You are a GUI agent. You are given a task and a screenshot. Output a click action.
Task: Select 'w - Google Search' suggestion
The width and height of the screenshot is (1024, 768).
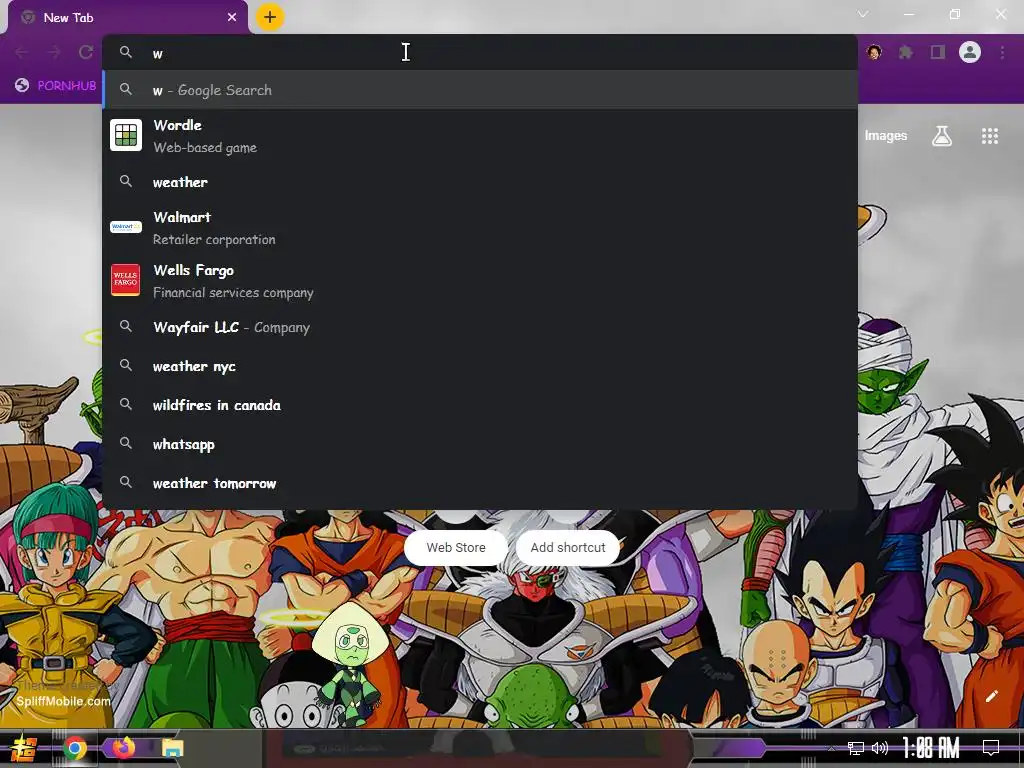coord(479,89)
